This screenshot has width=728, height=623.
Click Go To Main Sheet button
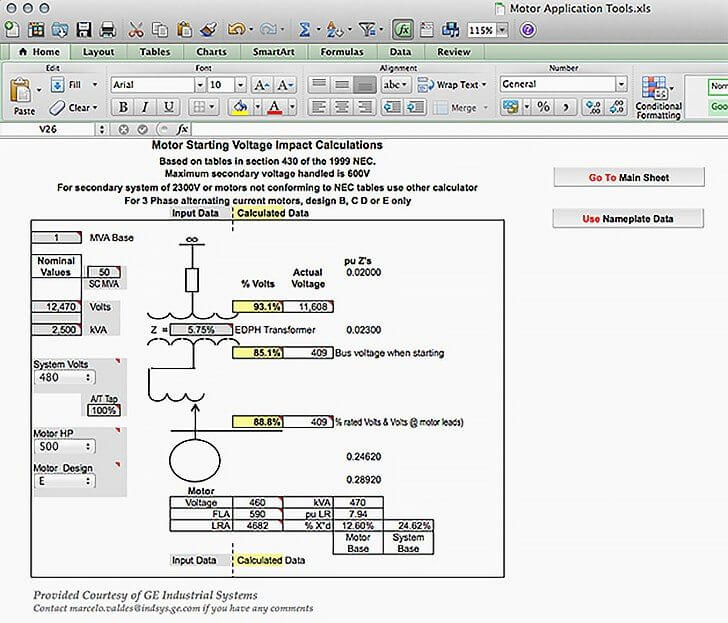(x=629, y=177)
